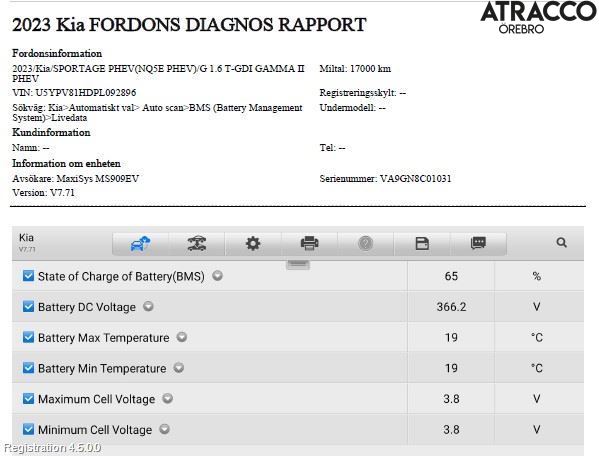
Task: Open dropdown arrow next to Maximum Cell Voltage
Action: pyautogui.click(x=168, y=398)
